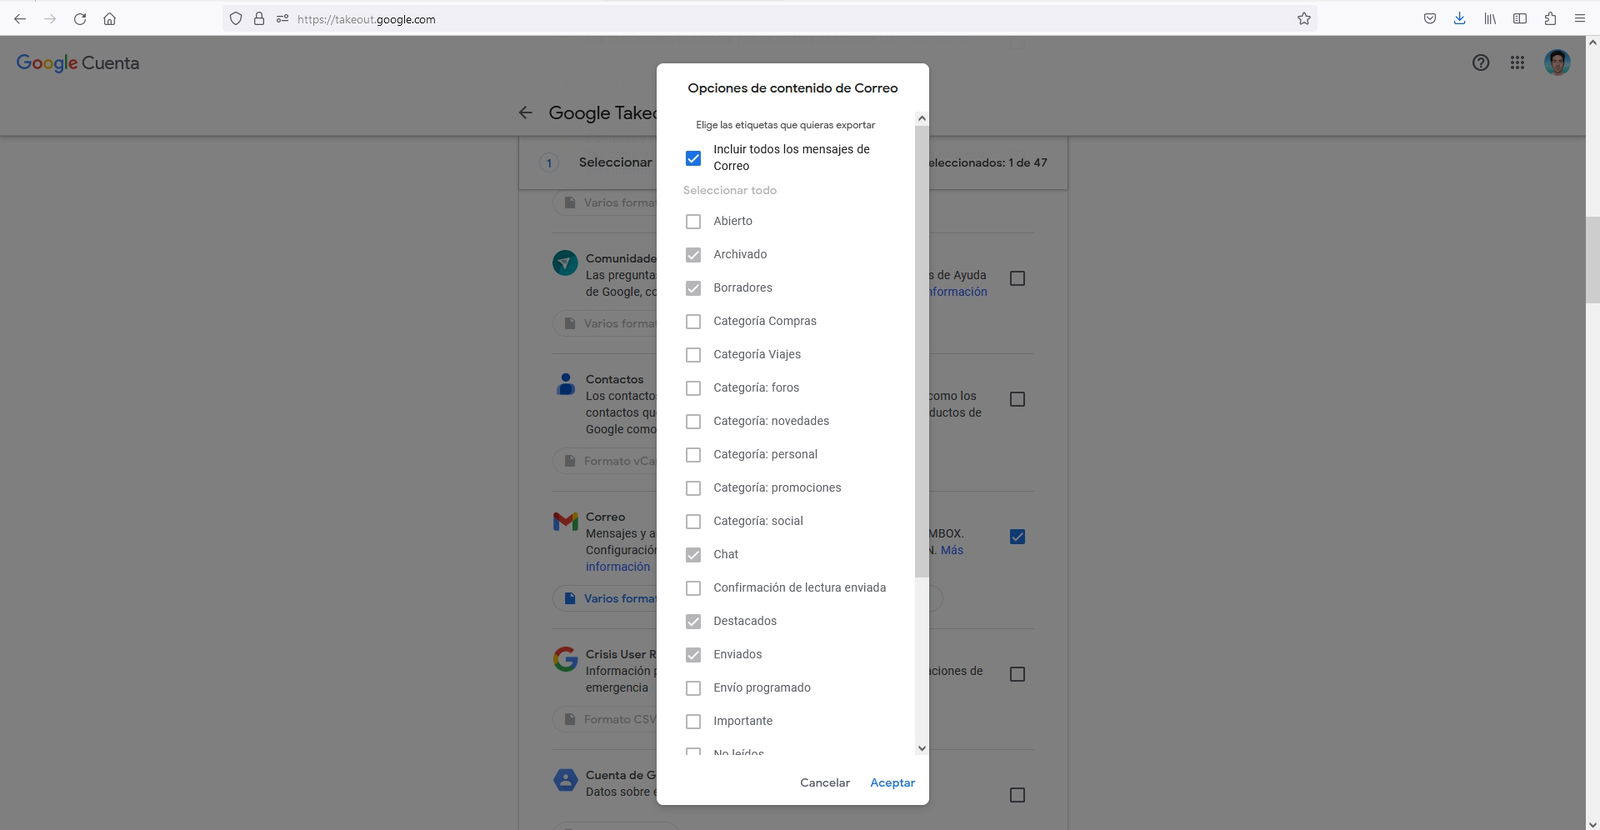Click the site security padlock icon

click(x=259, y=18)
